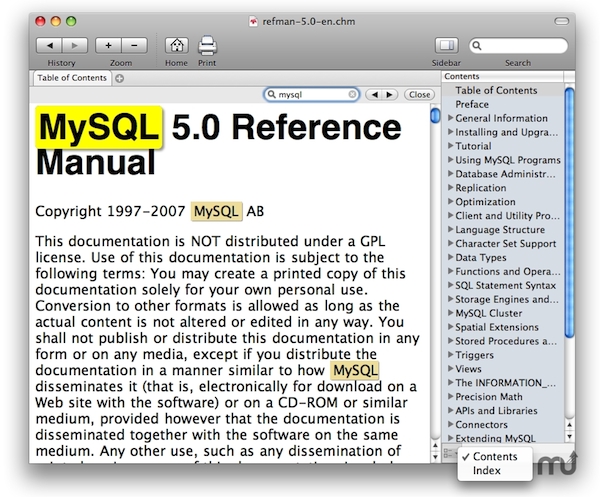Toggle the Sidebar panel button
600x497 pixels.
click(446, 45)
